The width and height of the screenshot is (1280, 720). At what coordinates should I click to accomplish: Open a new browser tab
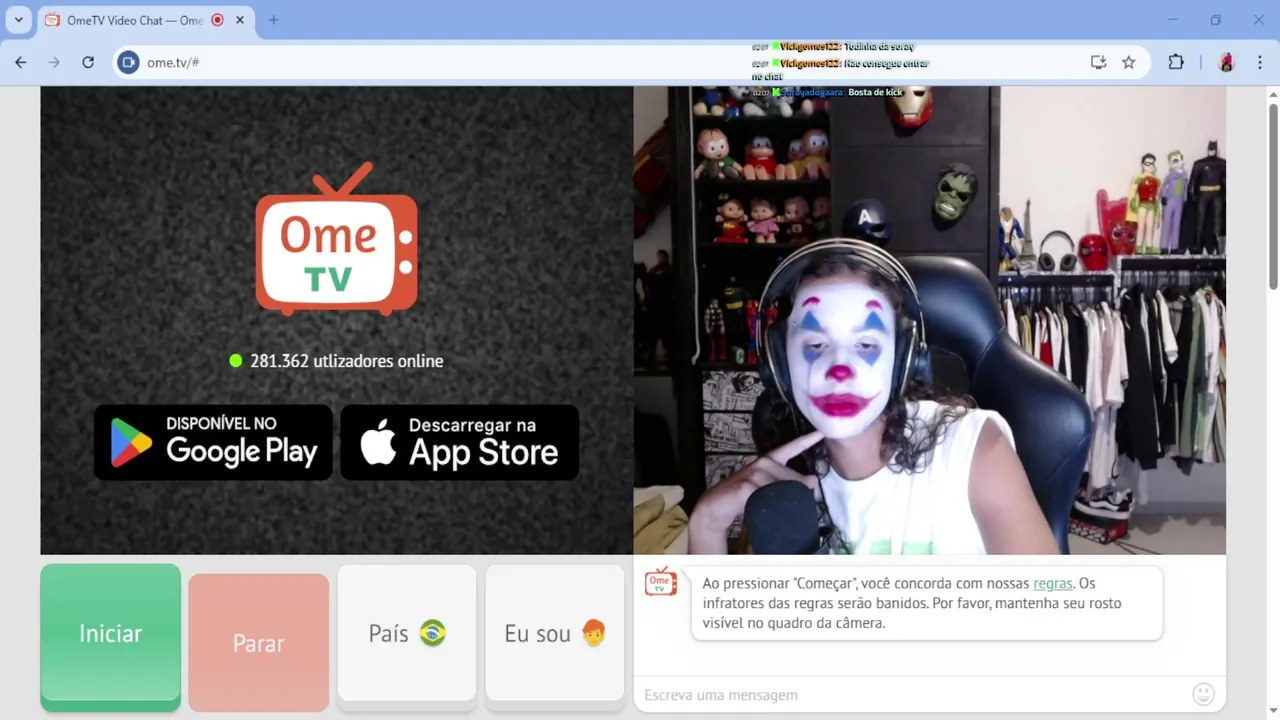click(273, 20)
